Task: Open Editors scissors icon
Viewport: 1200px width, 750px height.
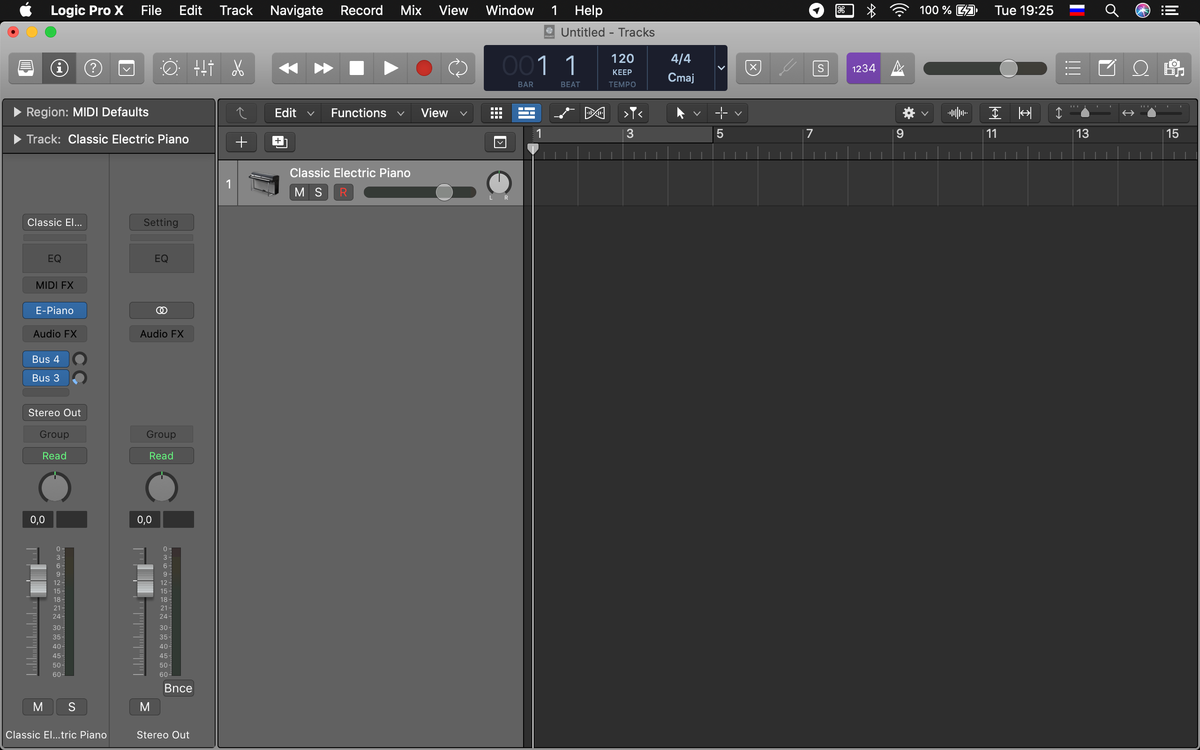Action: click(x=238, y=68)
